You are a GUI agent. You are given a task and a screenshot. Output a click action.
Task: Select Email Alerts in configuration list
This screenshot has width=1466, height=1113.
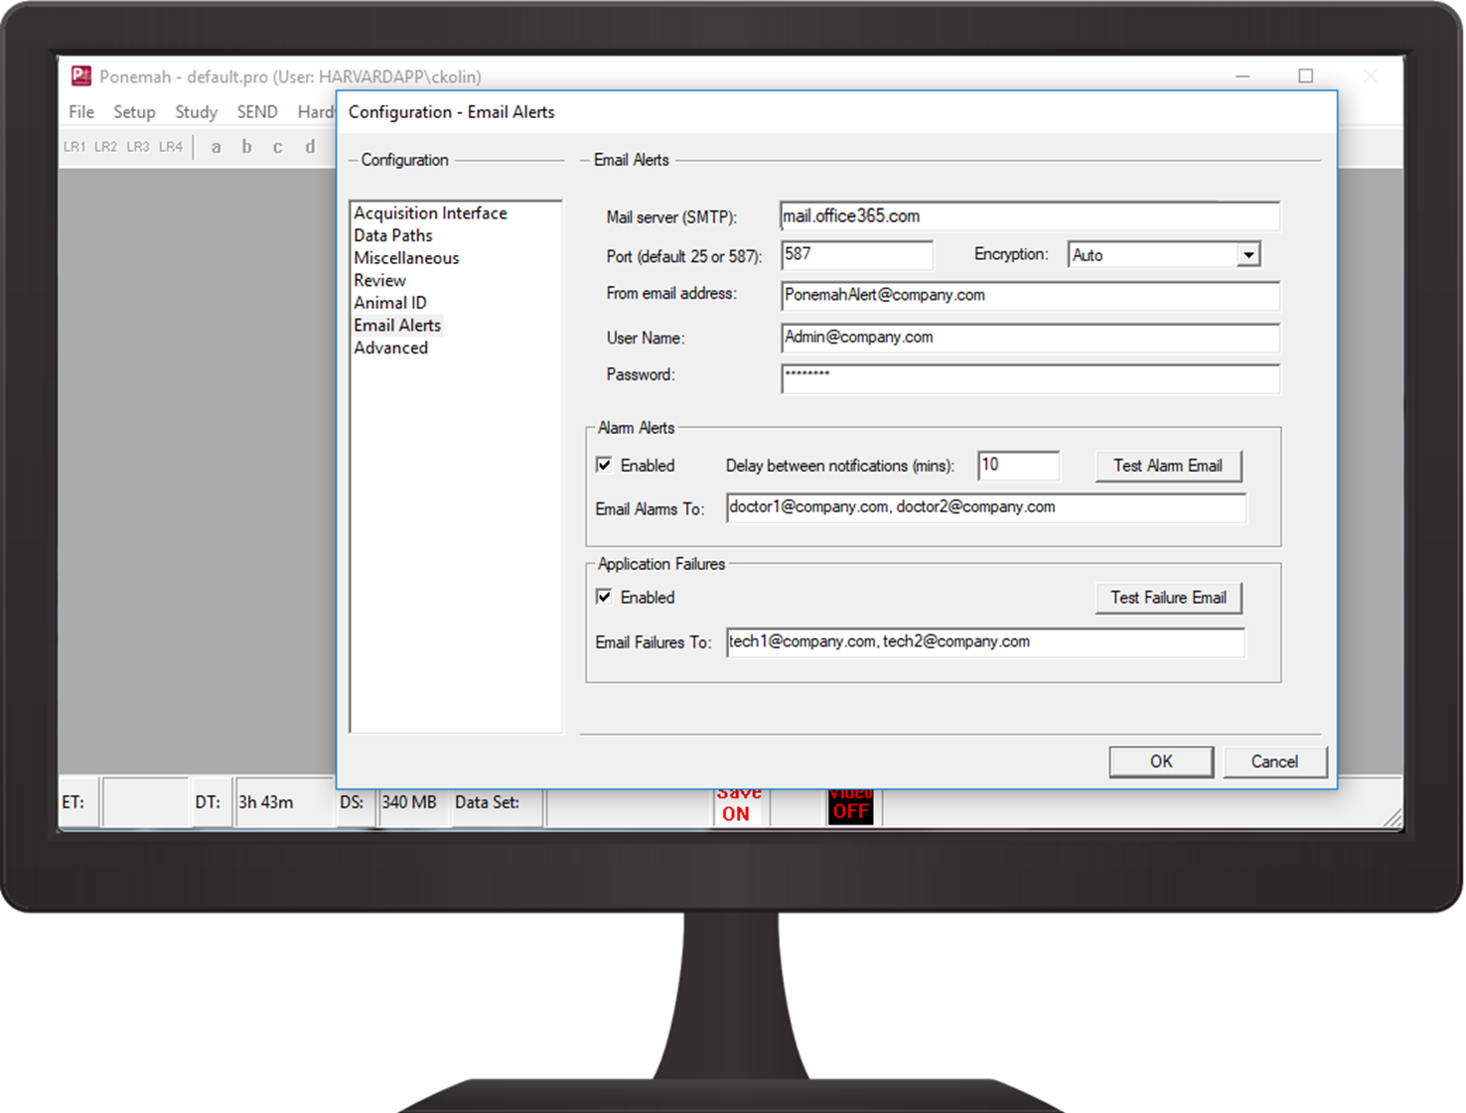(x=397, y=325)
